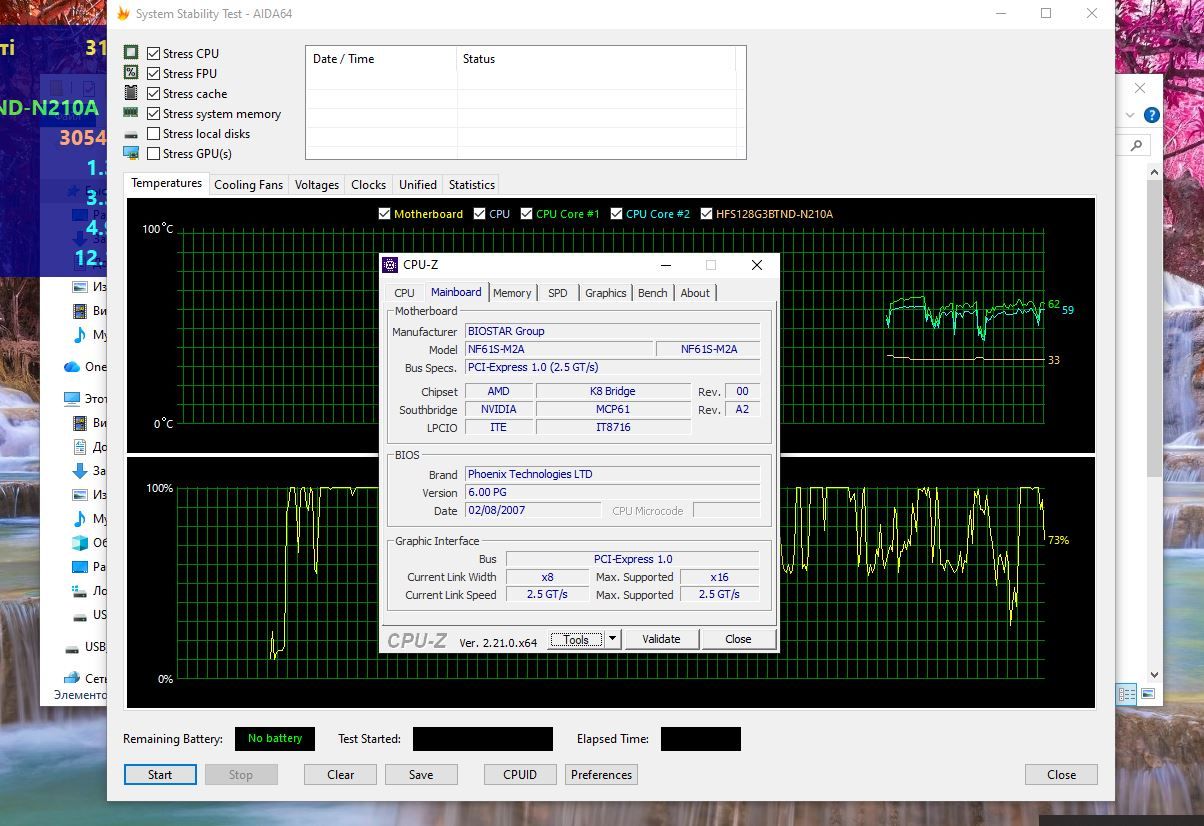The height and width of the screenshot is (826, 1204).
Task: Start the system stability test
Action: [160, 774]
